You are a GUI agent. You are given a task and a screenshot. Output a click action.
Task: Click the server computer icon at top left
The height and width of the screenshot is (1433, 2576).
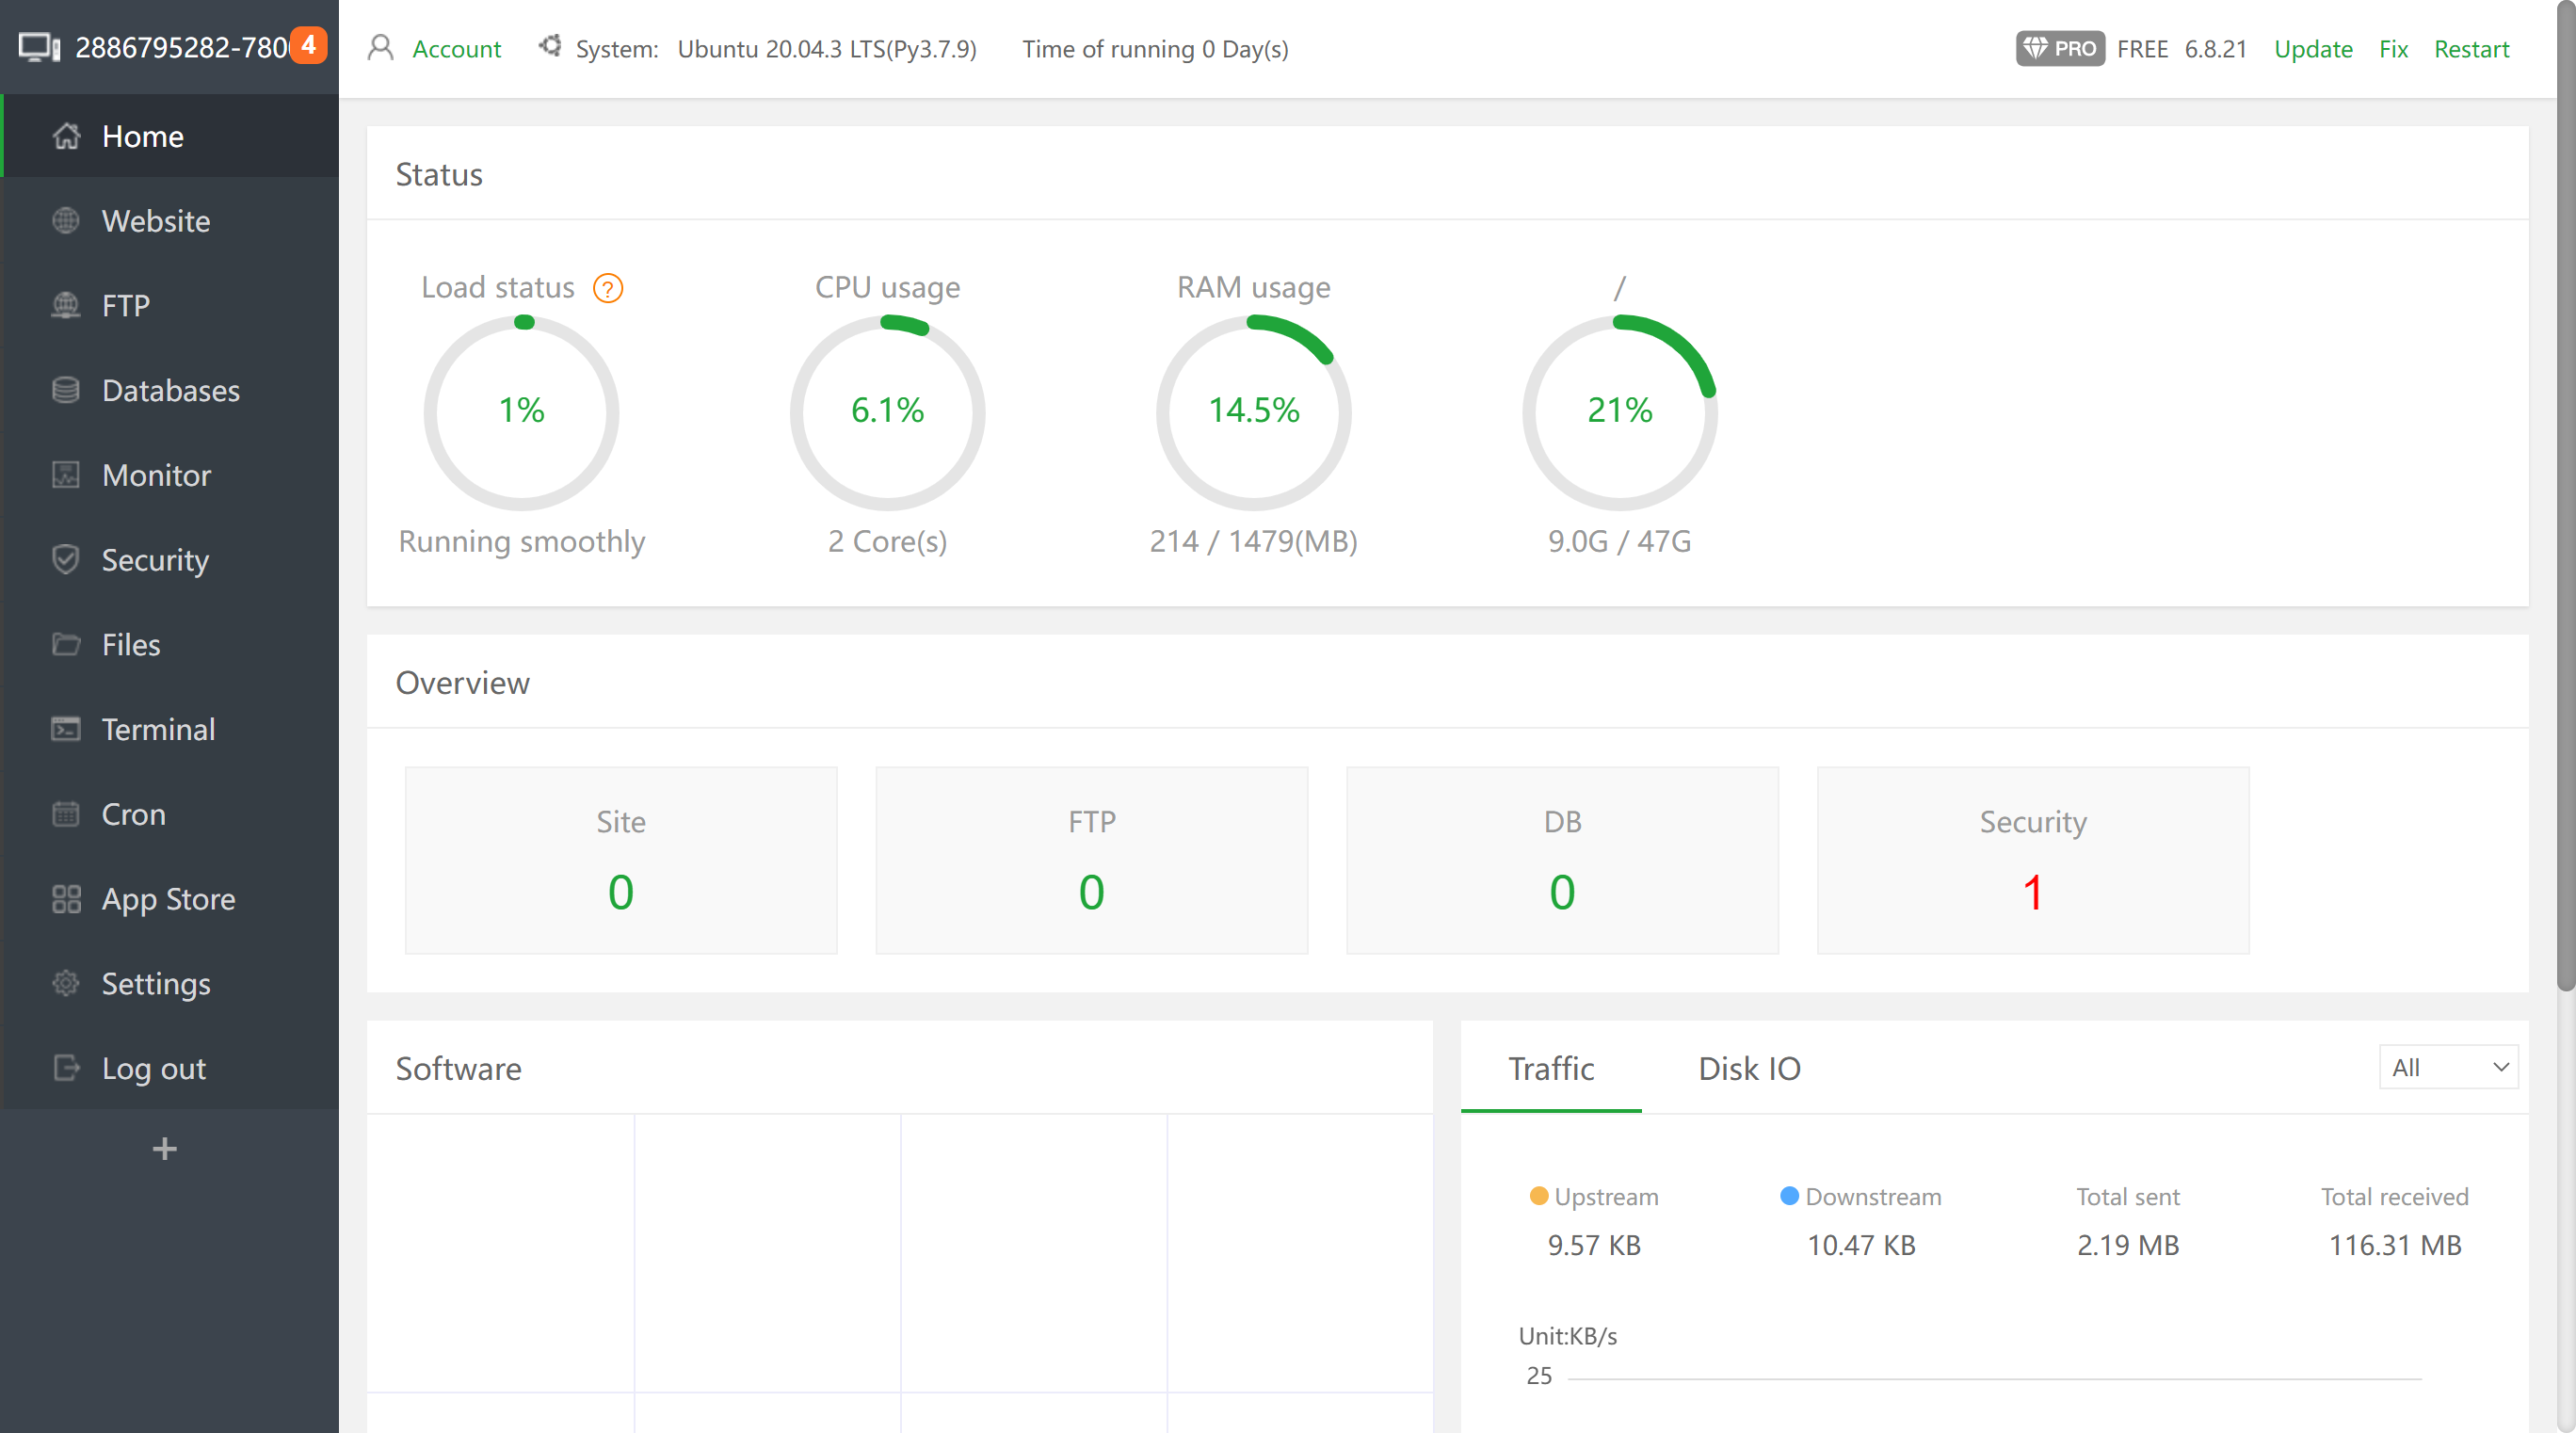[x=39, y=47]
